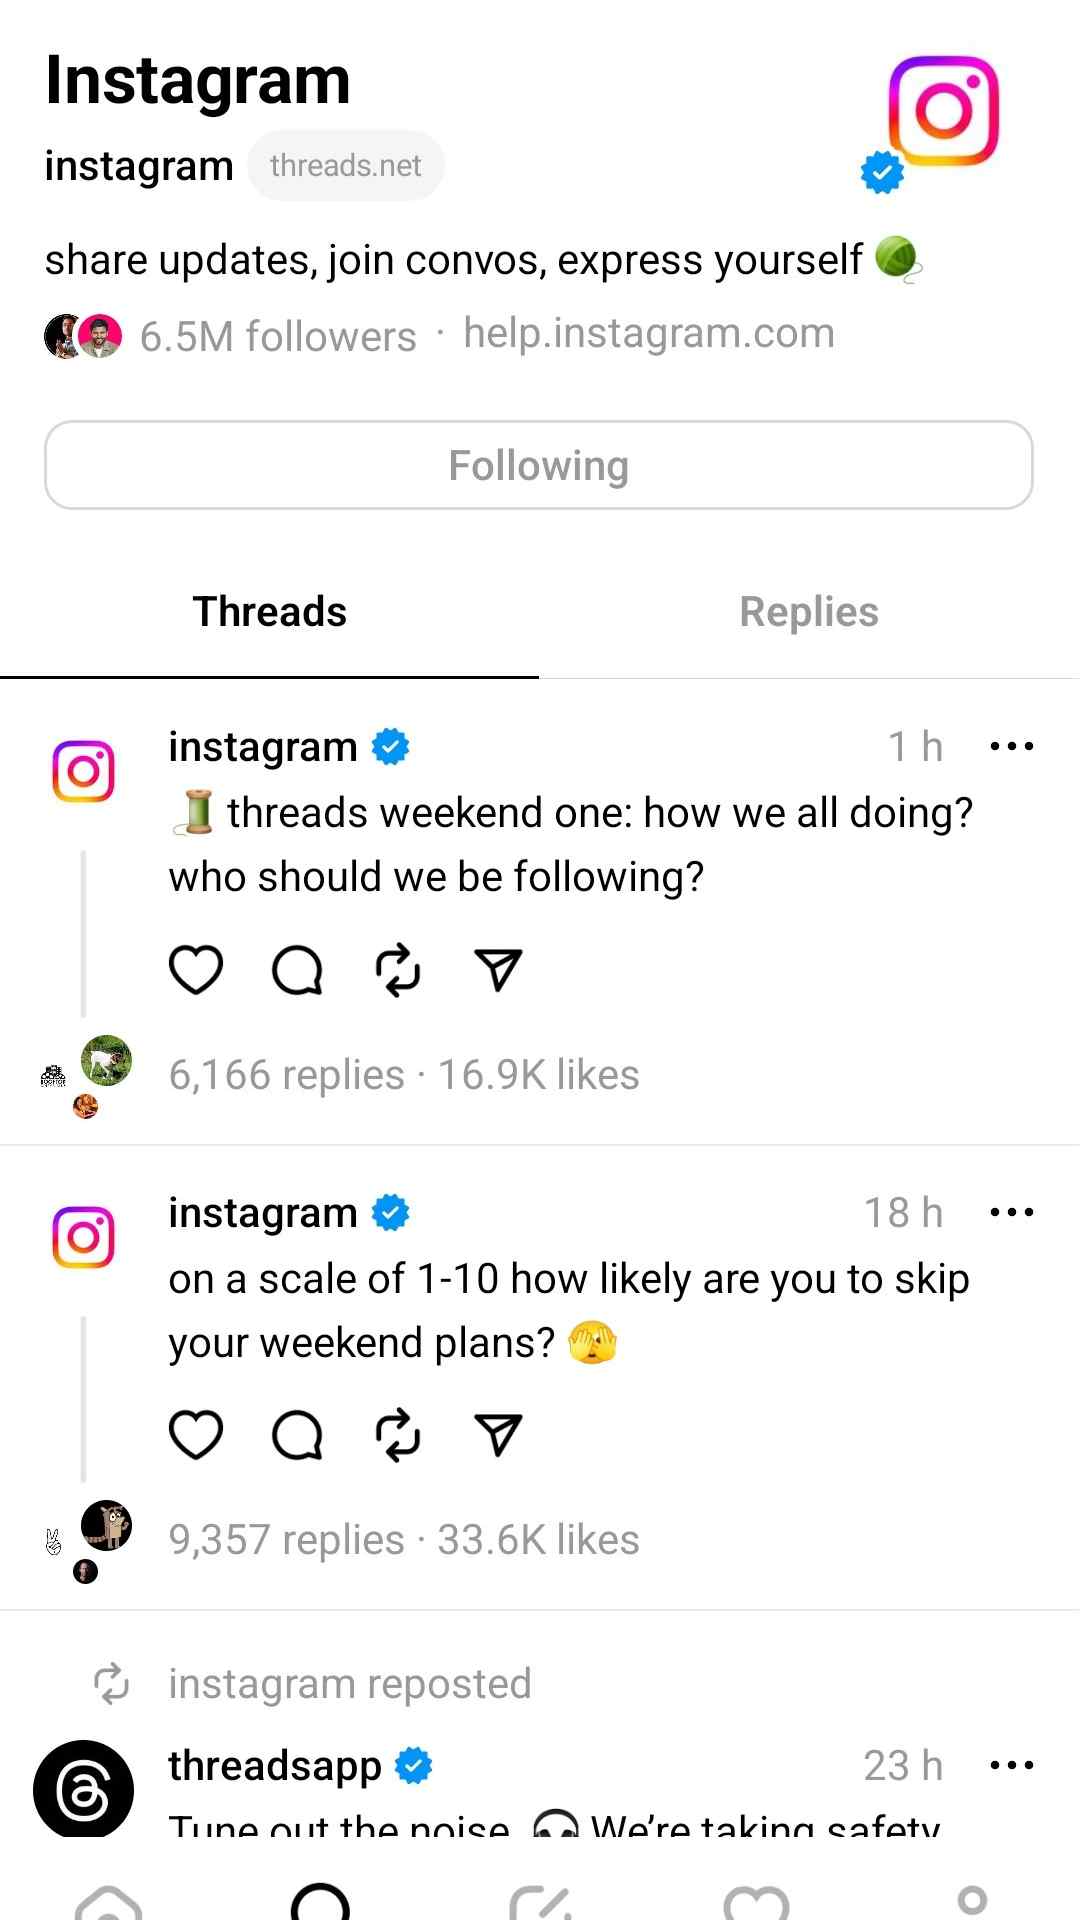Click the threads.net badge
Screen dimensions: 1080x1920
346,165
